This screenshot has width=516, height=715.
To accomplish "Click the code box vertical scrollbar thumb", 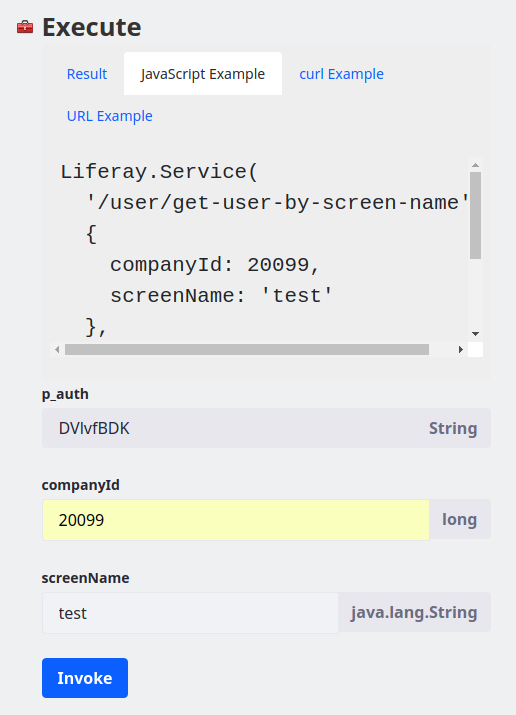I will (475, 215).
